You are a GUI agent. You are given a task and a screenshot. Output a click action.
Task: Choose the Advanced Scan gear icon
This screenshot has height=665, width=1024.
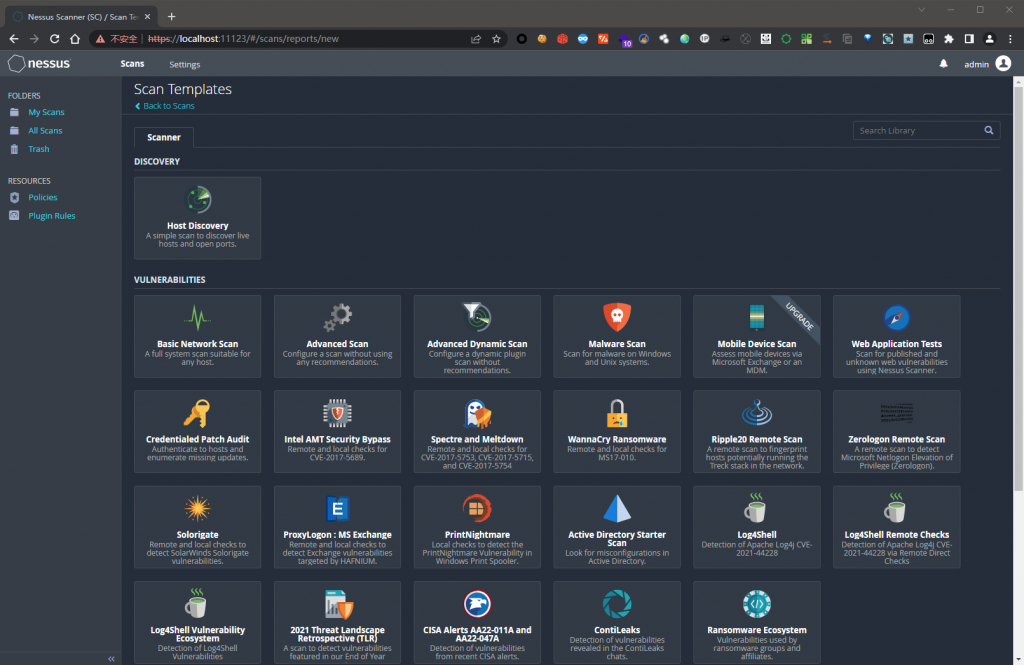pos(337,318)
